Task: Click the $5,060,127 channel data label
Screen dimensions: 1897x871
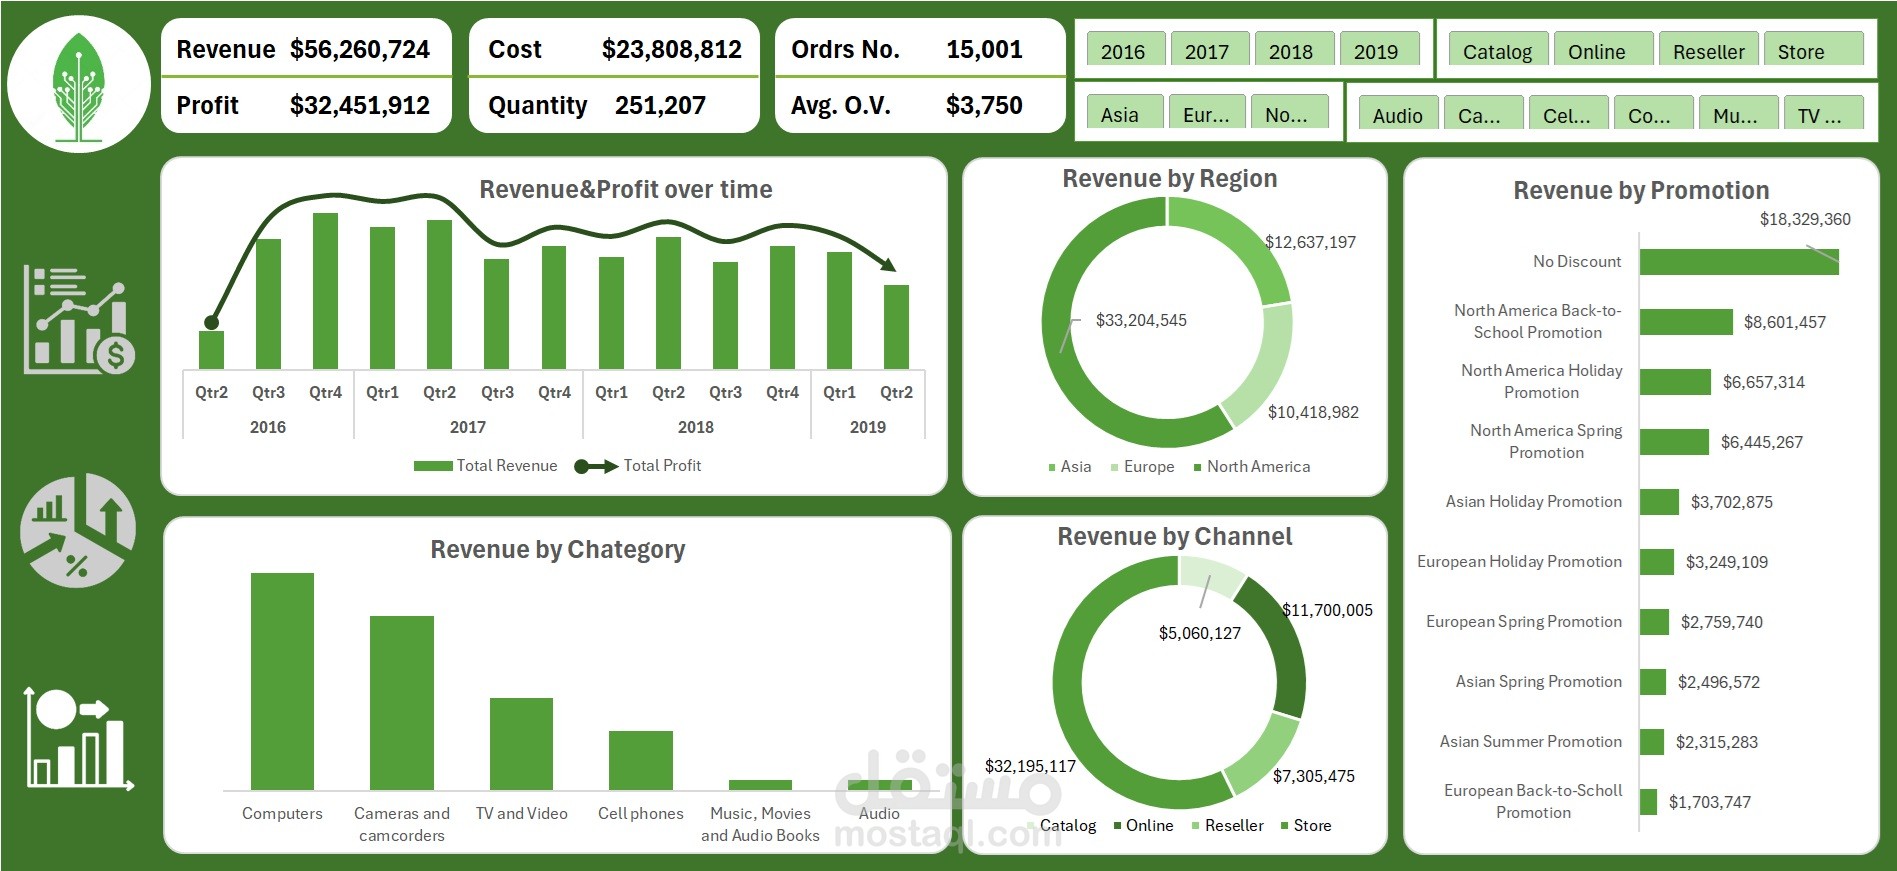Action: click(1200, 633)
